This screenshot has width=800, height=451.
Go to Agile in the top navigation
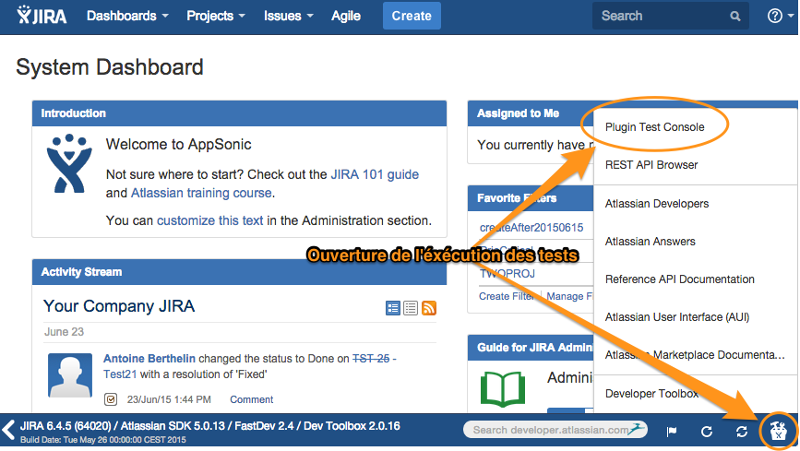point(346,16)
